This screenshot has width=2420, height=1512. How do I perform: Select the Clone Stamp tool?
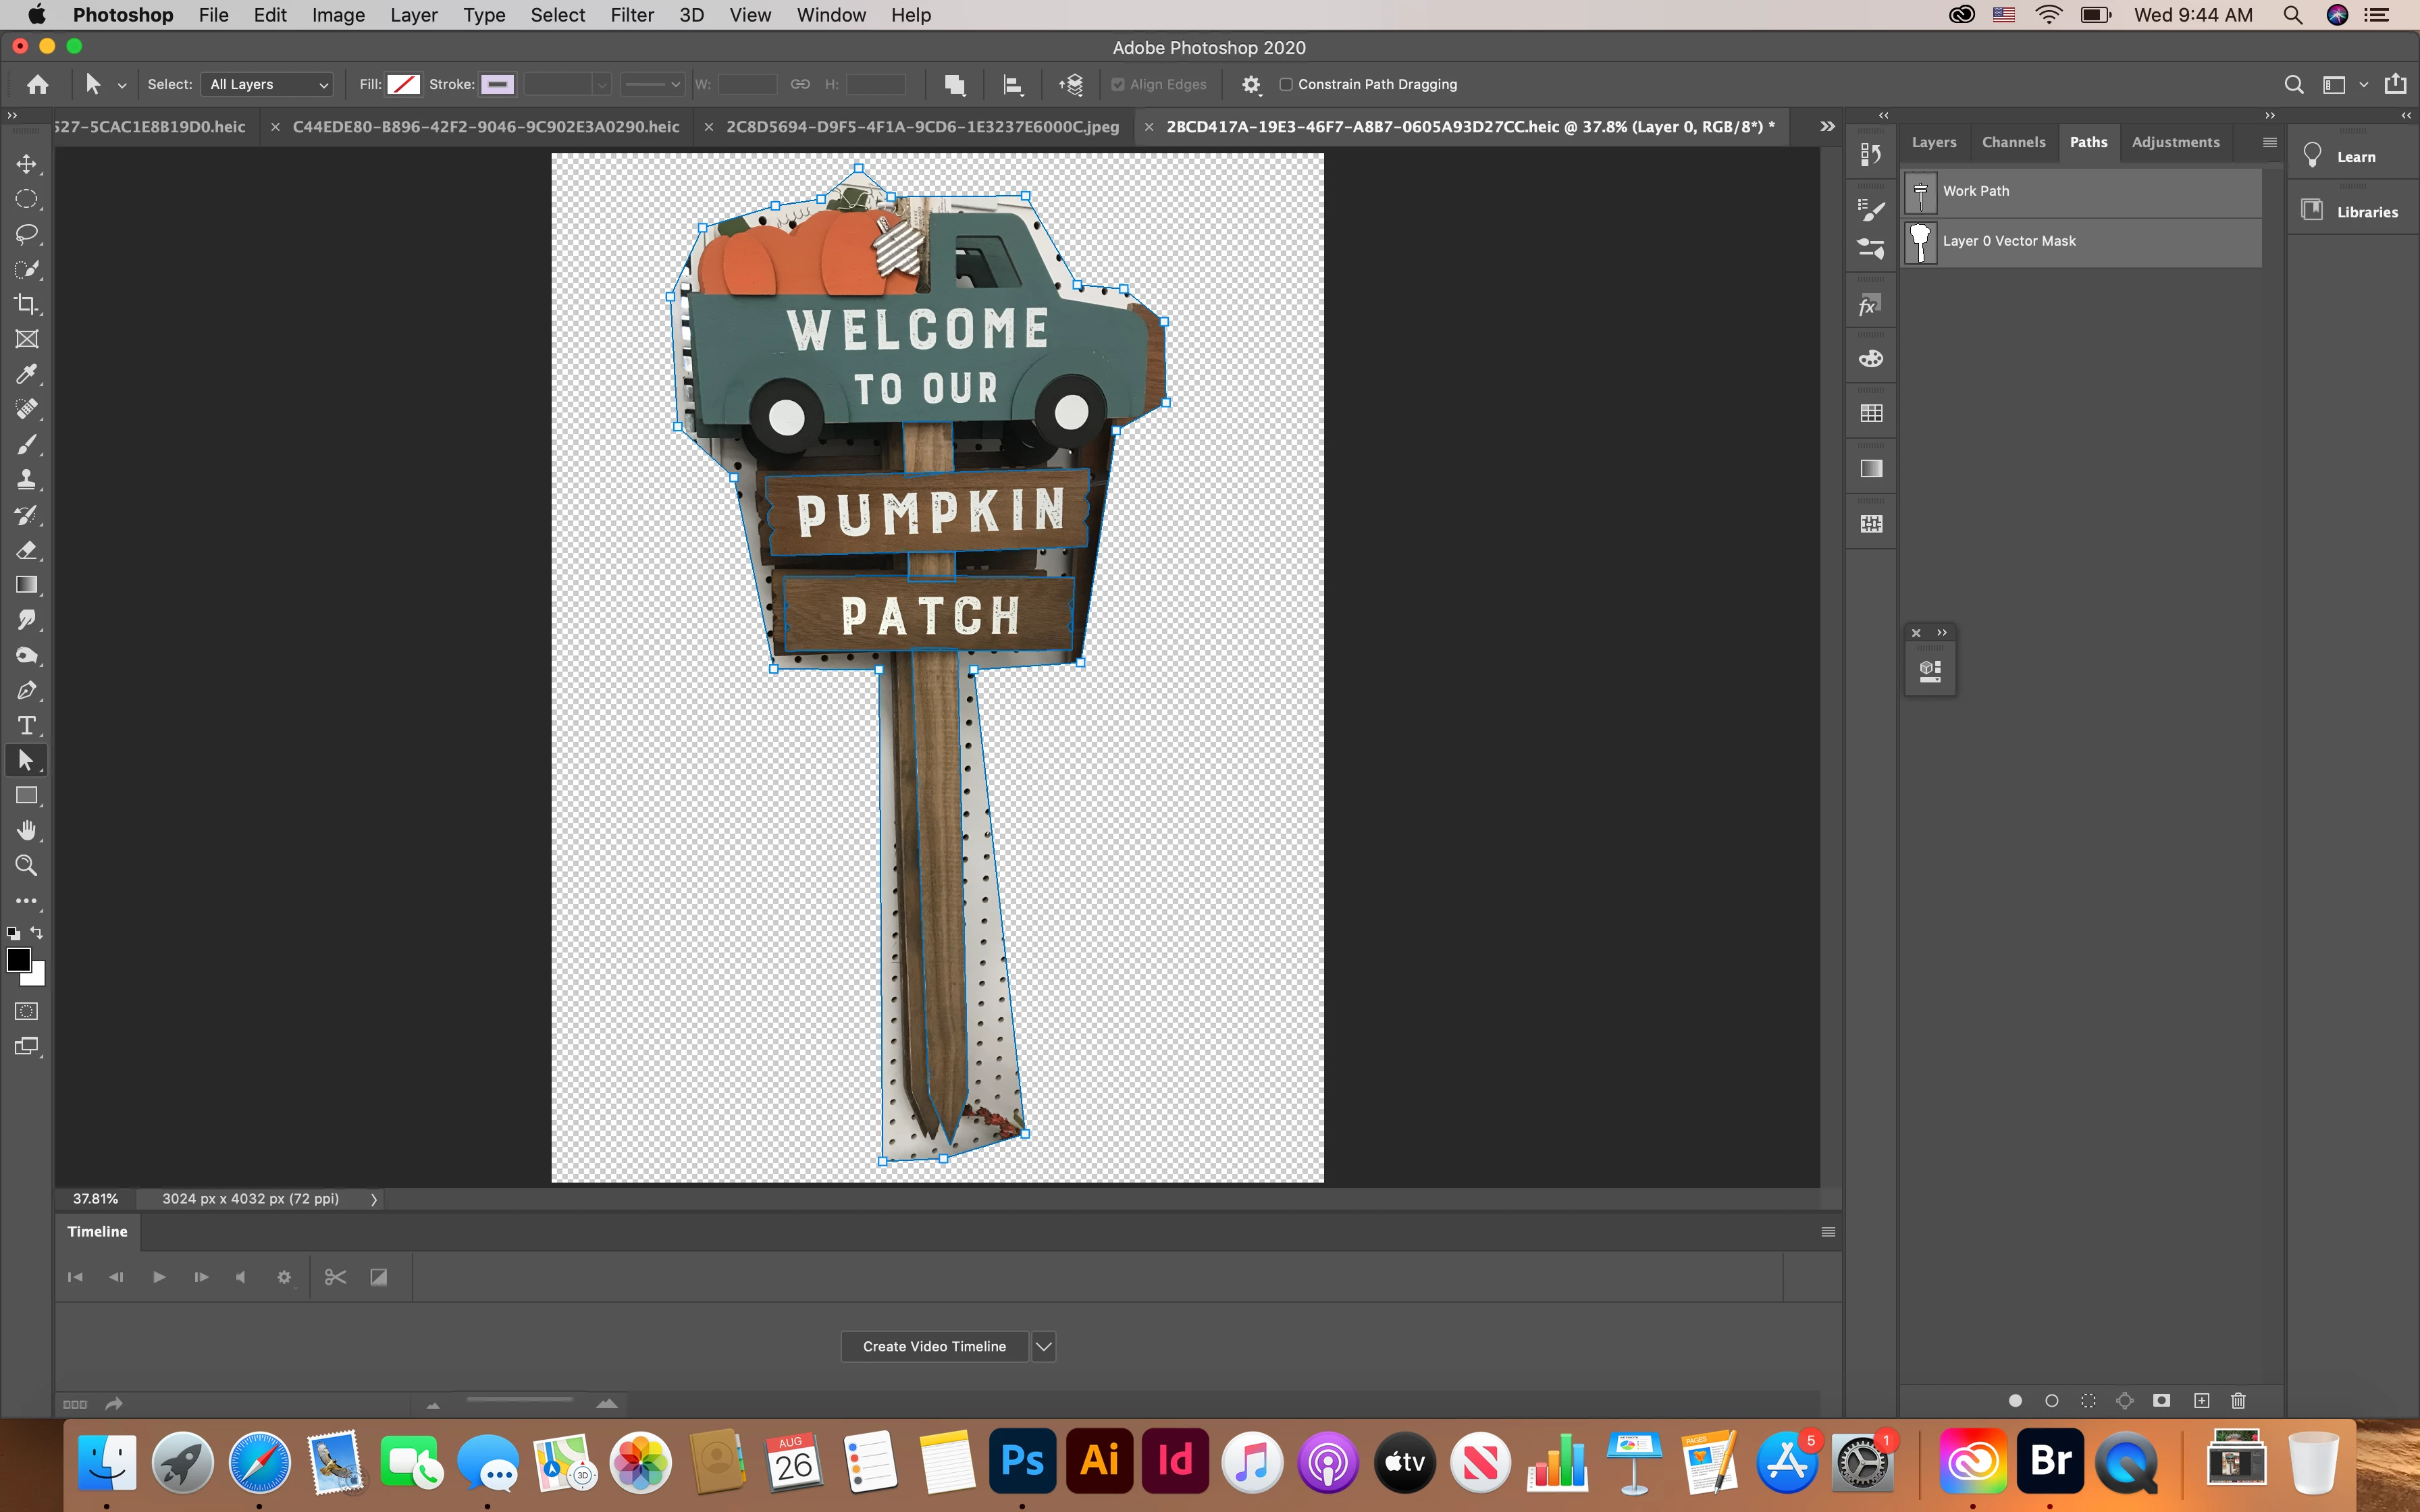point(27,480)
